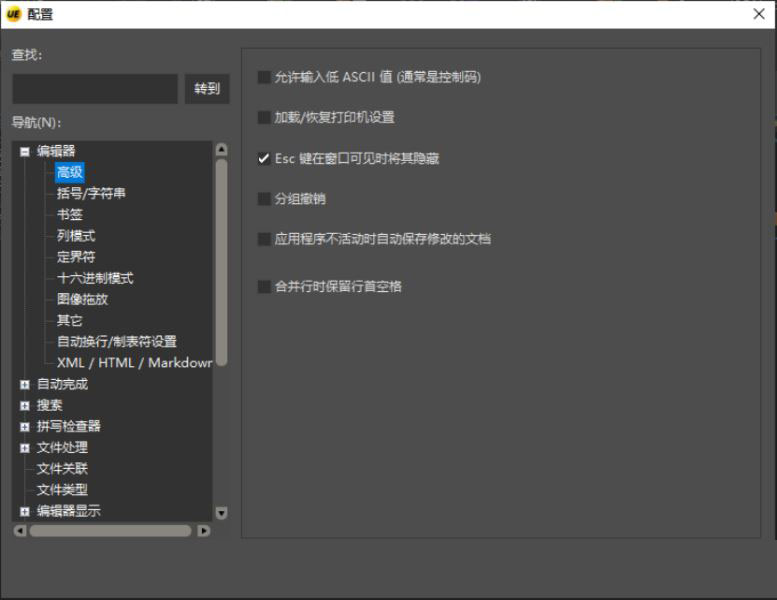Select the 括号/字符串 tree item

91,193
